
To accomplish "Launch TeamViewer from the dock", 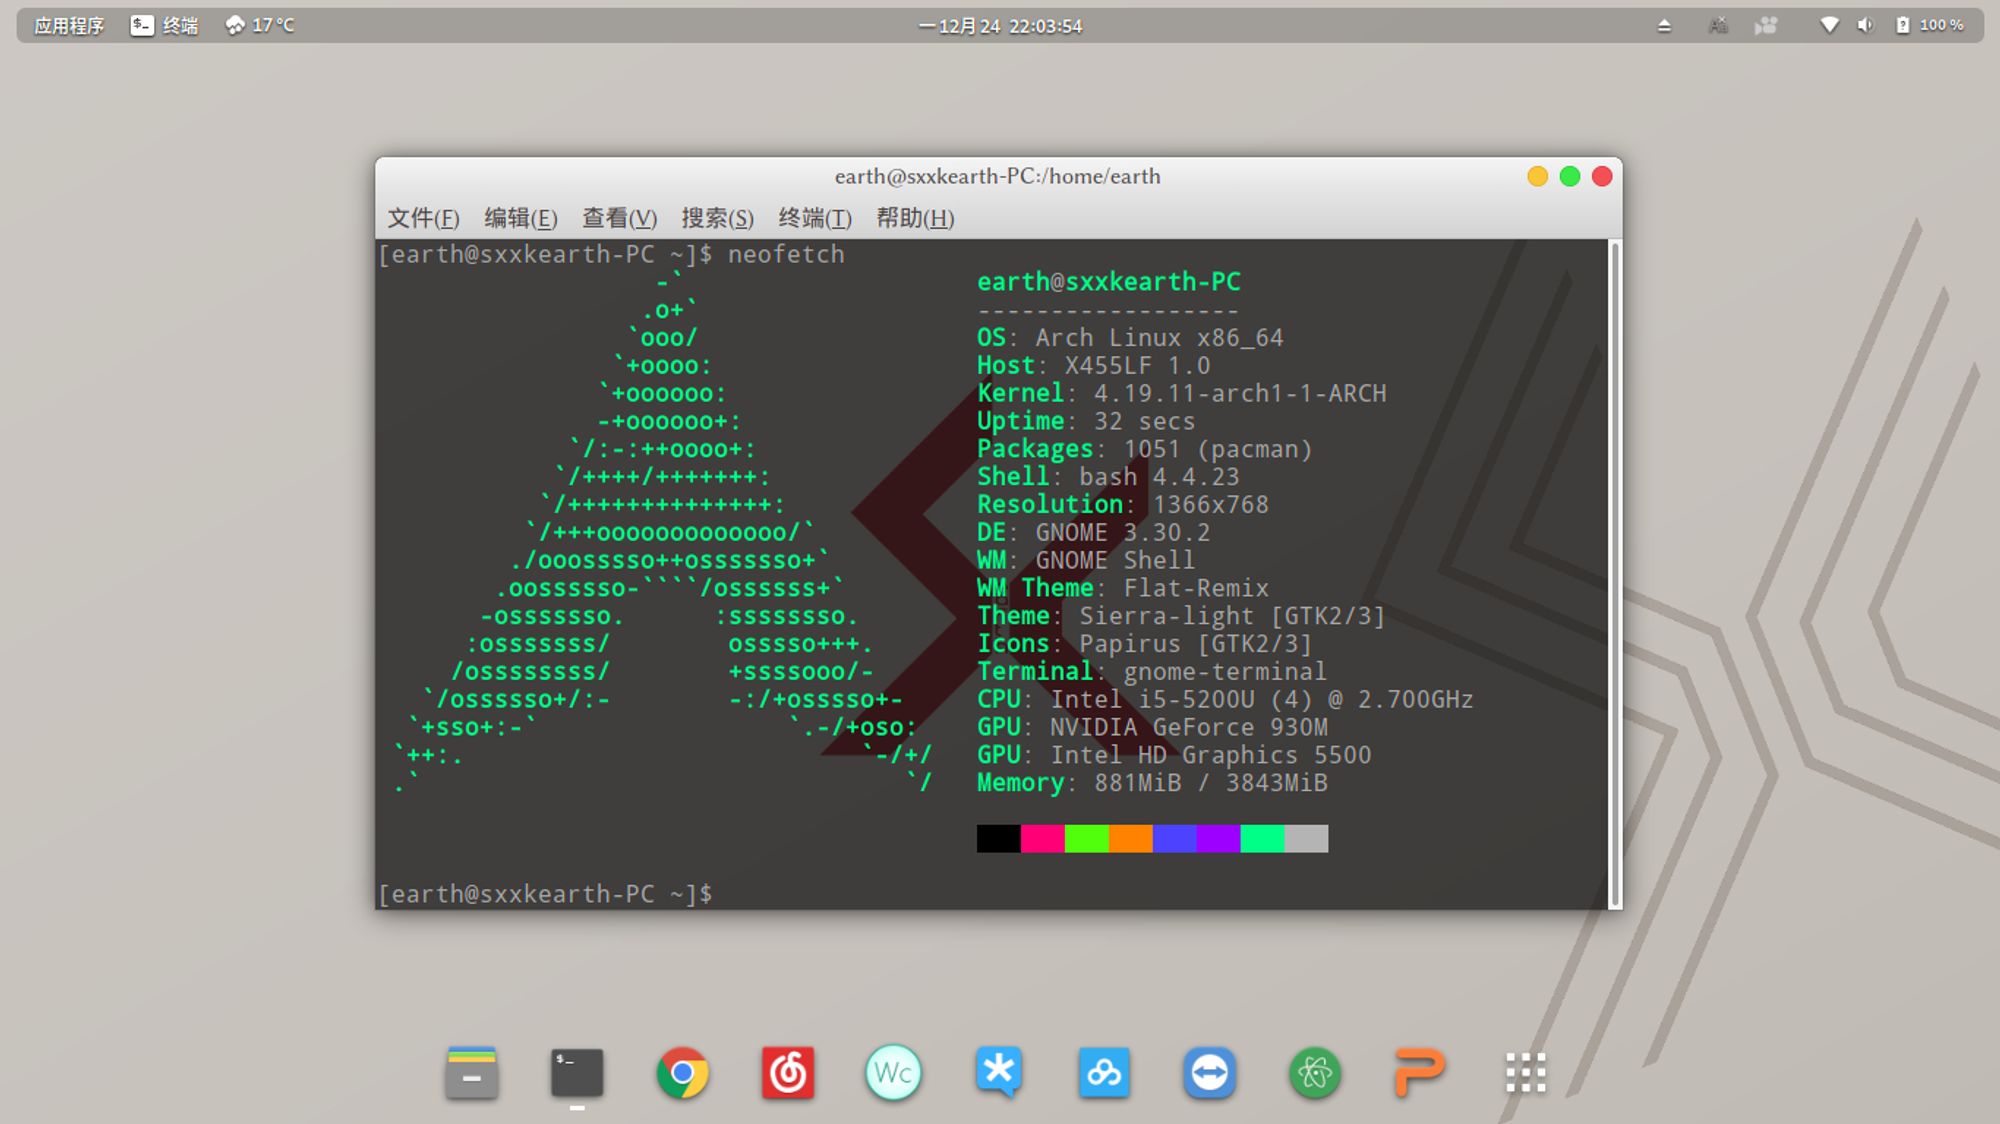I will pyautogui.click(x=1209, y=1073).
